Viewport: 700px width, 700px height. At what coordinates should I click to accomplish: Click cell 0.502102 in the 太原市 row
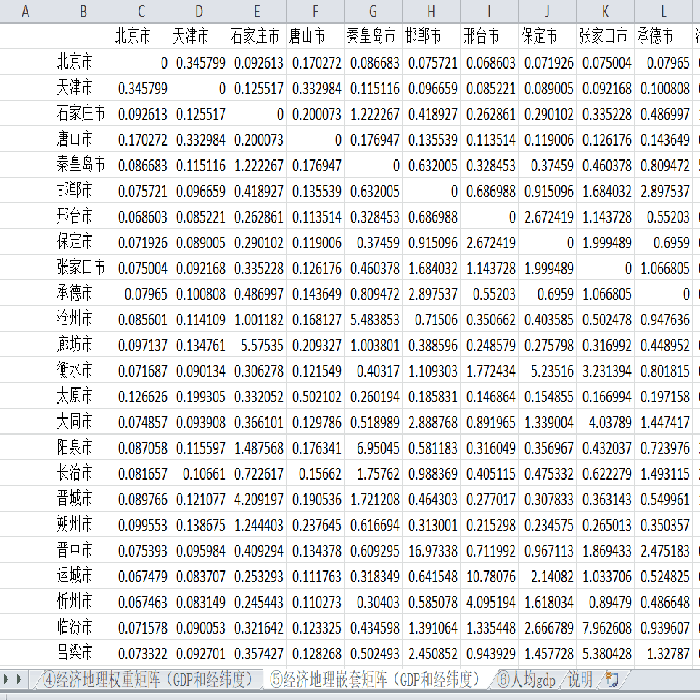click(x=315, y=396)
